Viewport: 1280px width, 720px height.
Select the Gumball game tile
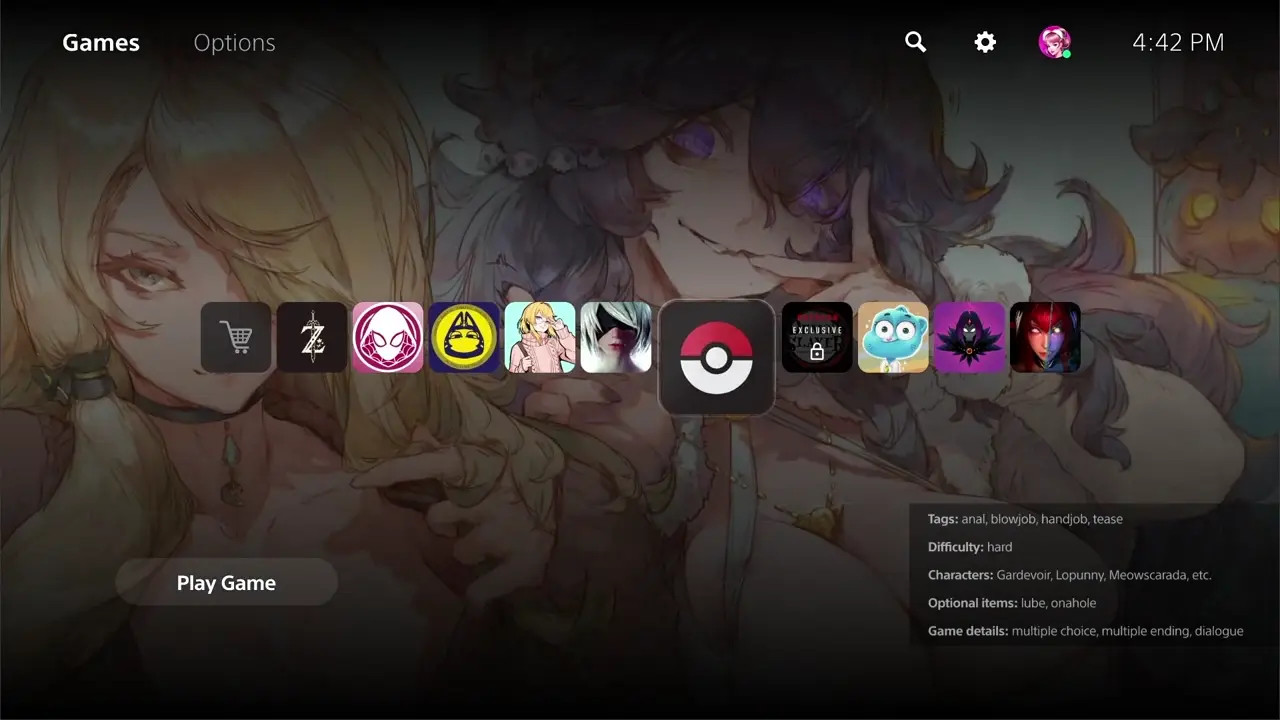(x=893, y=337)
